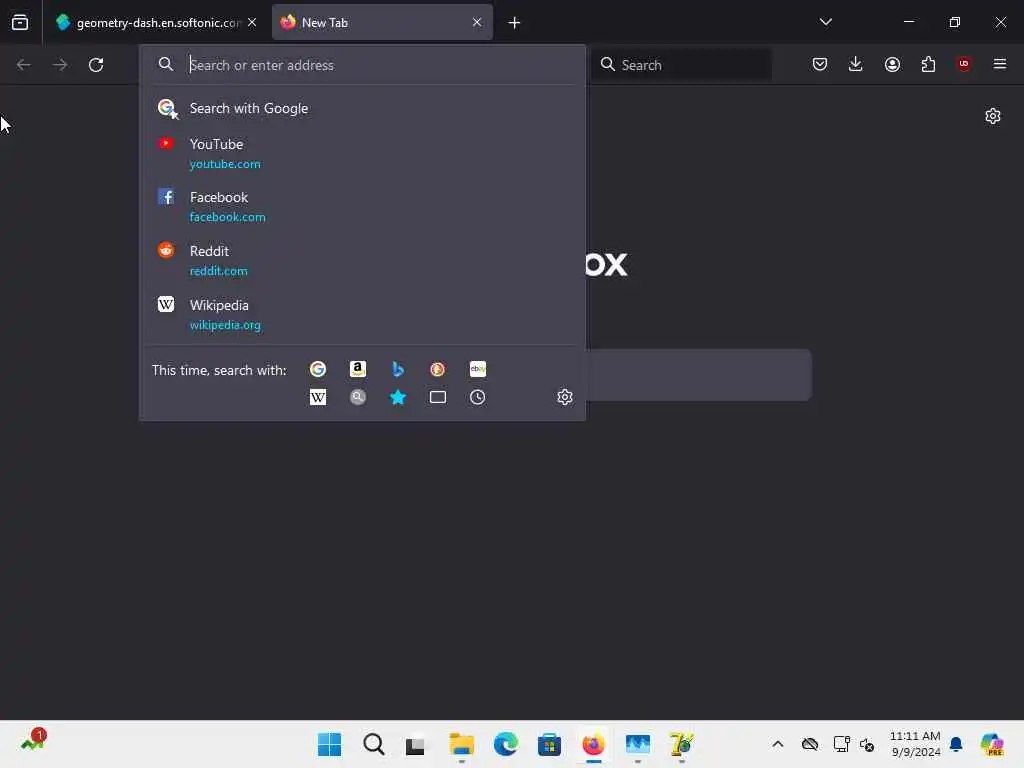Screen dimensions: 1024x768
Task: Expand the list all tabs chevron
Action: point(825,22)
